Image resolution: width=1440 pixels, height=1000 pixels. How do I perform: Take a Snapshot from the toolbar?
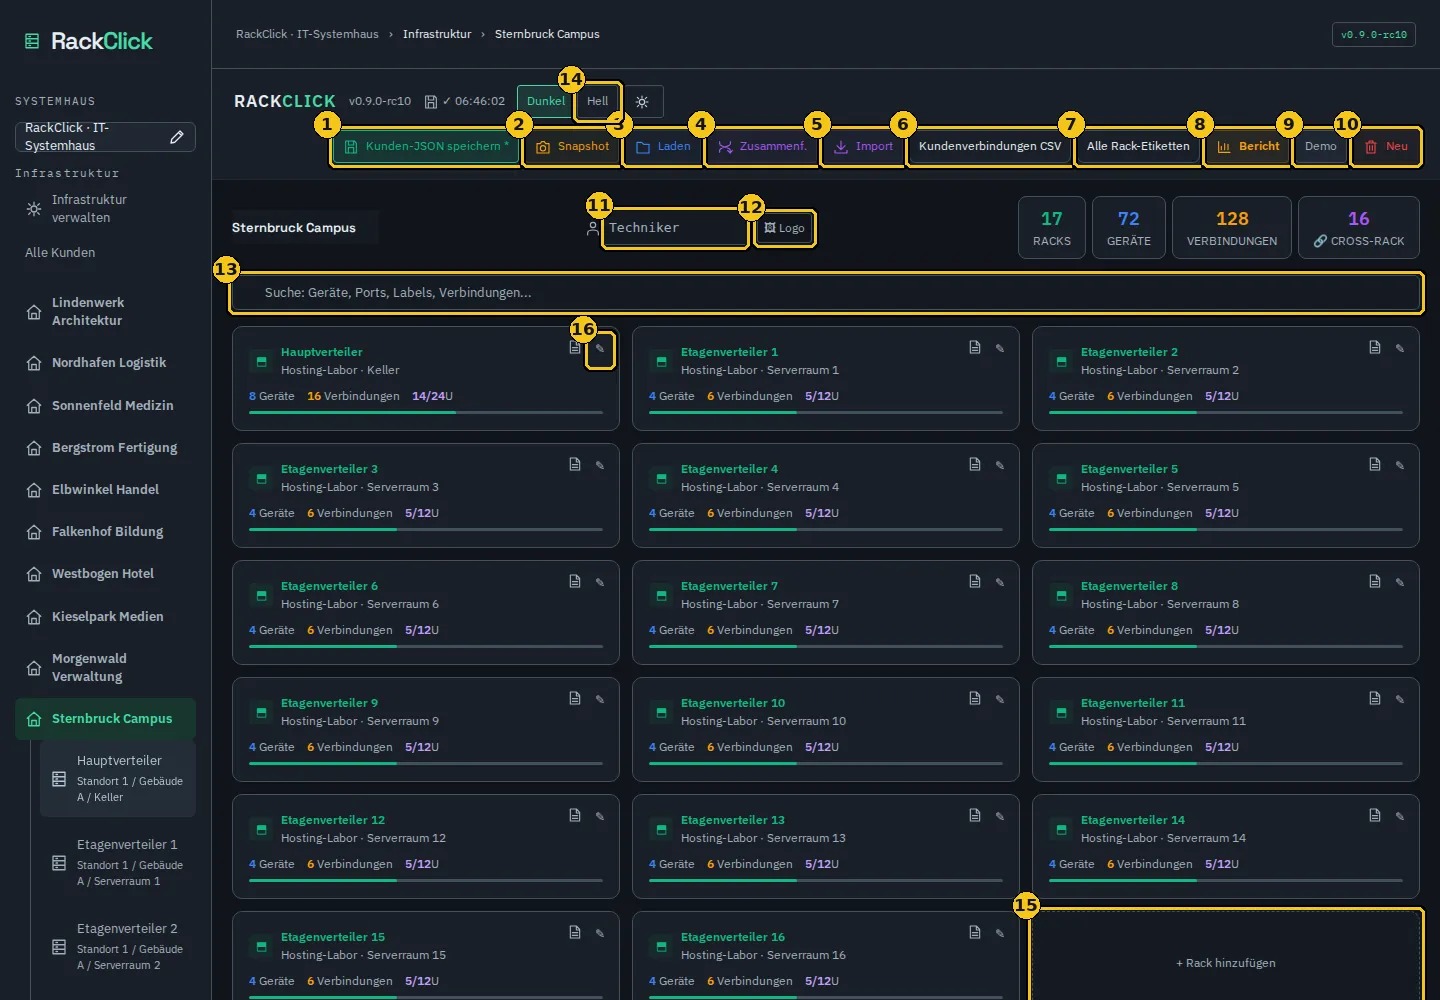(572, 146)
